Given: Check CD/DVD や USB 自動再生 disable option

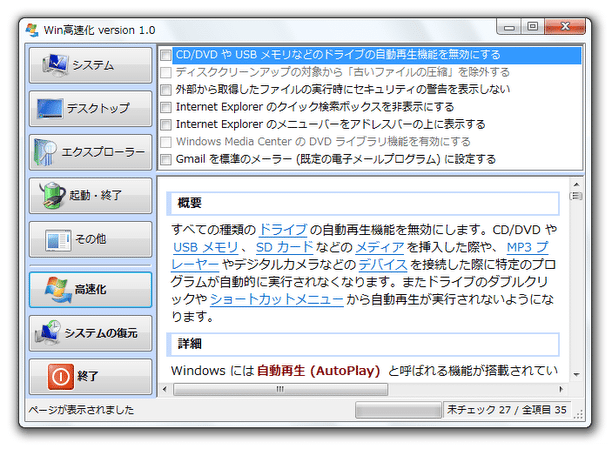Looking at the screenshot, I should pyautogui.click(x=166, y=55).
